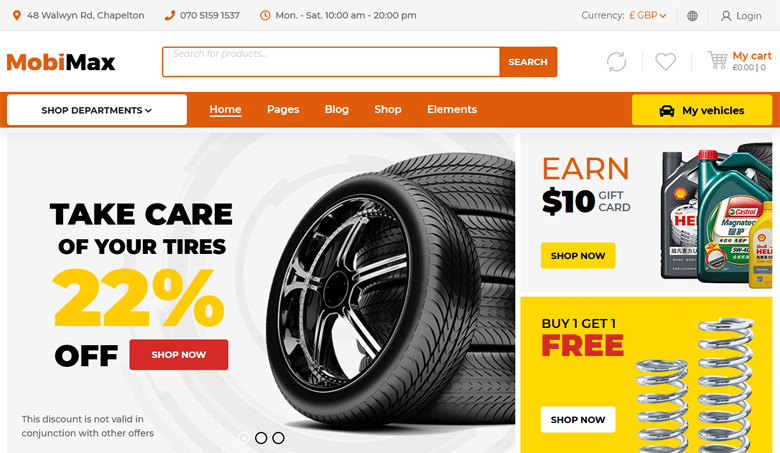Click the red Shop Now button
Screen dimensions: 780x453
pos(179,355)
